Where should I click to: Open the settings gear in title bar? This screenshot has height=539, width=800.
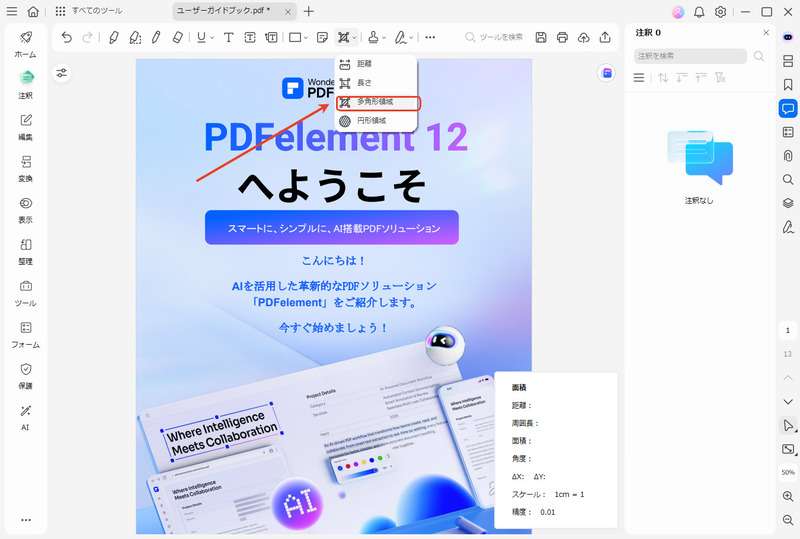coord(720,12)
